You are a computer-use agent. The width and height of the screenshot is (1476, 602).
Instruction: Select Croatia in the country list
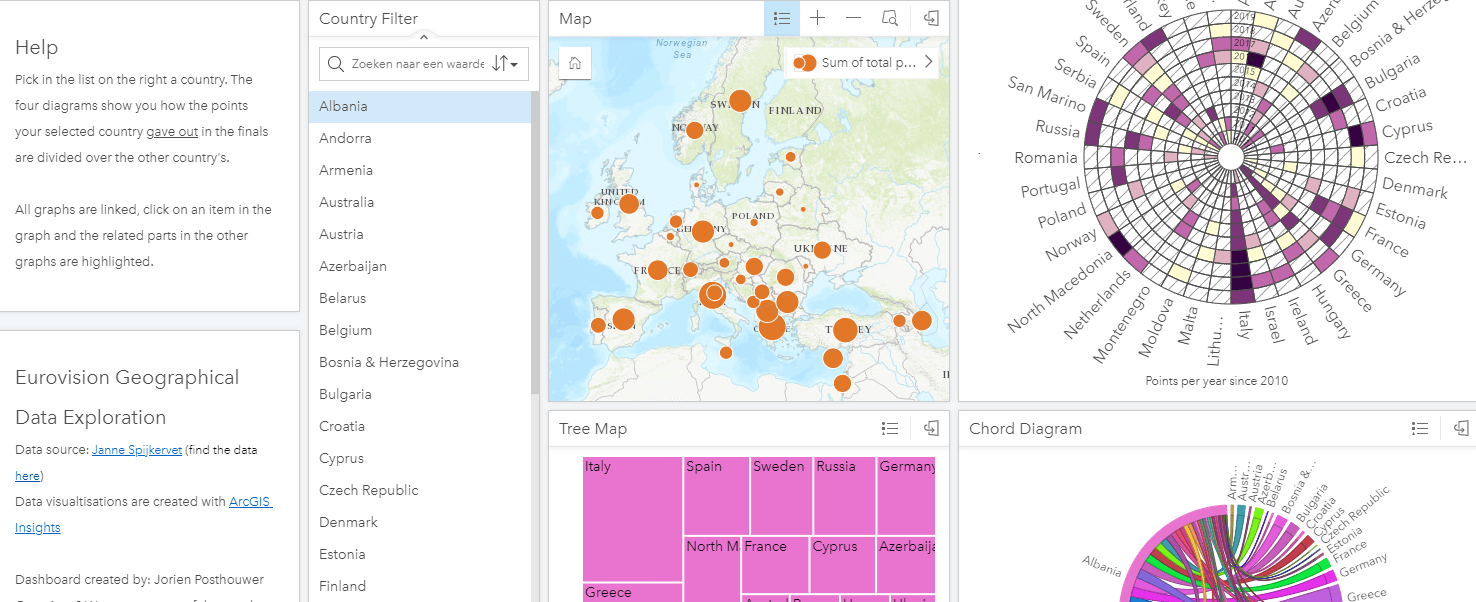420,426
